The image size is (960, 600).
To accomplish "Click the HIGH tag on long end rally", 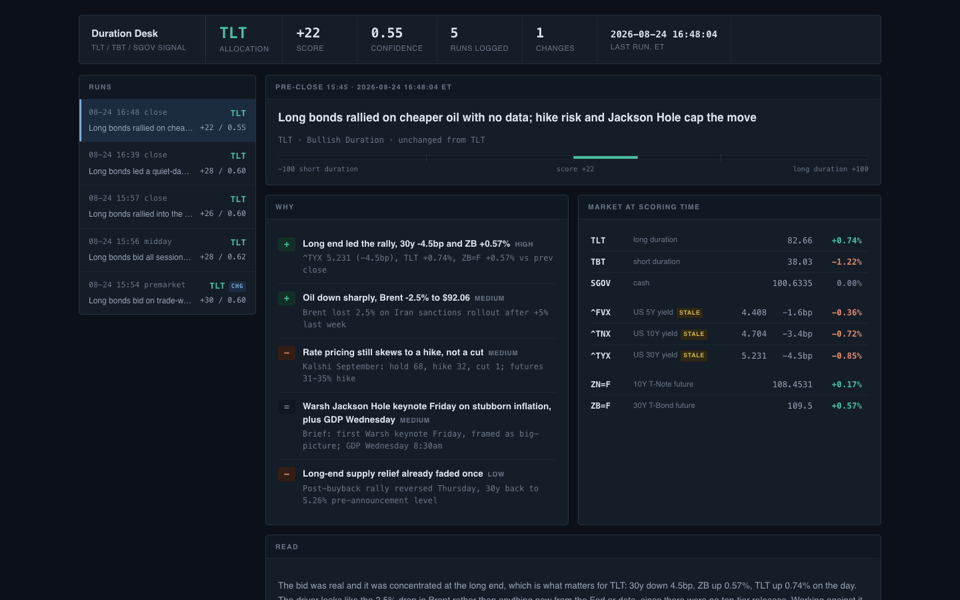I will tap(524, 244).
